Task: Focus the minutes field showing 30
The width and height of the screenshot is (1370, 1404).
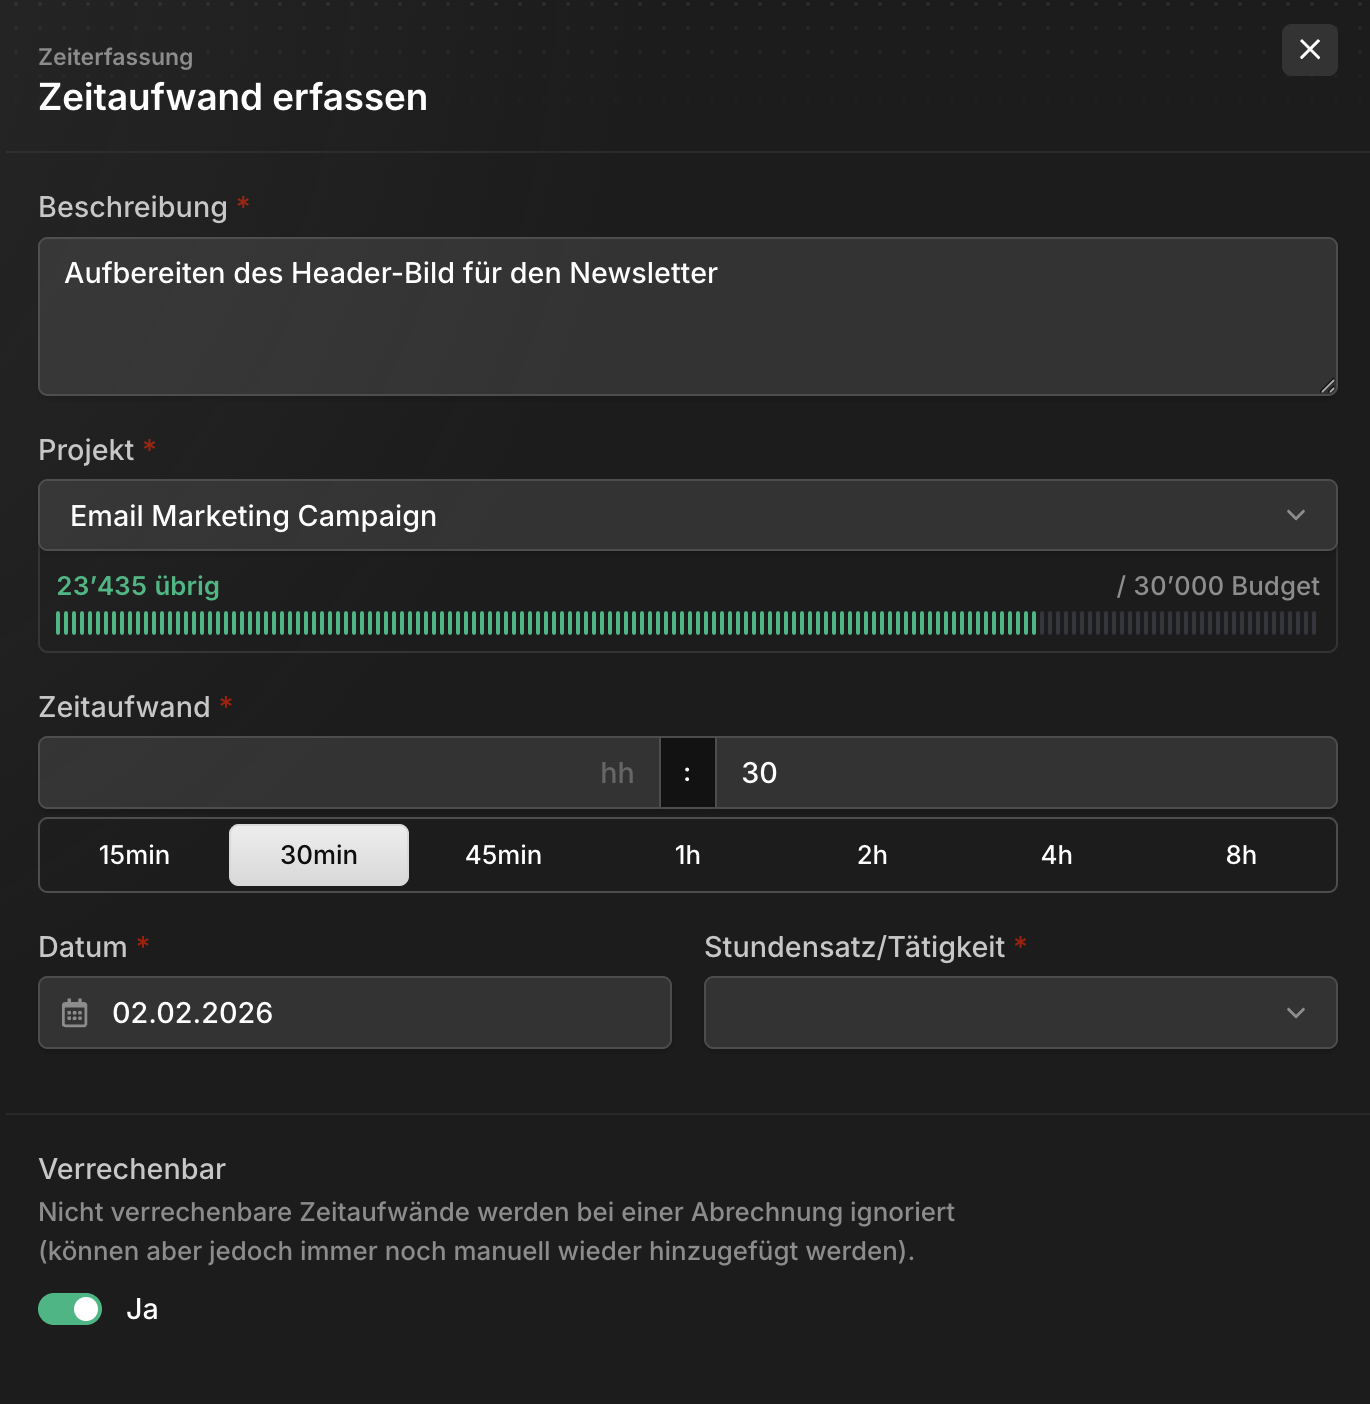Action: (x=1027, y=773)
